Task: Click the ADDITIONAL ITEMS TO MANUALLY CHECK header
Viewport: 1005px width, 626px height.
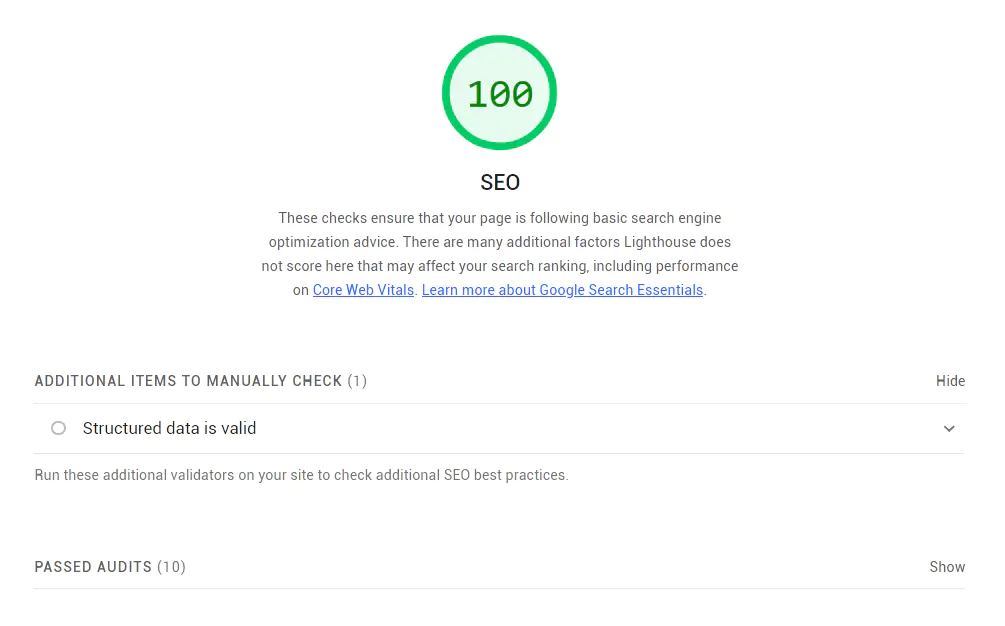Action: pyautogui.click(x=201, y=381)
